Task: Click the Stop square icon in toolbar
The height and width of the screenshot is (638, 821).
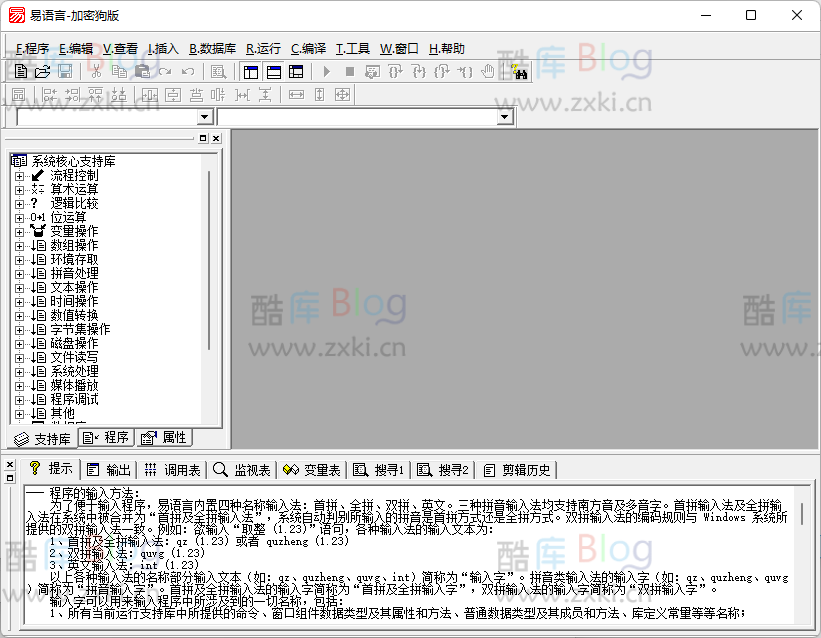Action: (x=349, y=72)
